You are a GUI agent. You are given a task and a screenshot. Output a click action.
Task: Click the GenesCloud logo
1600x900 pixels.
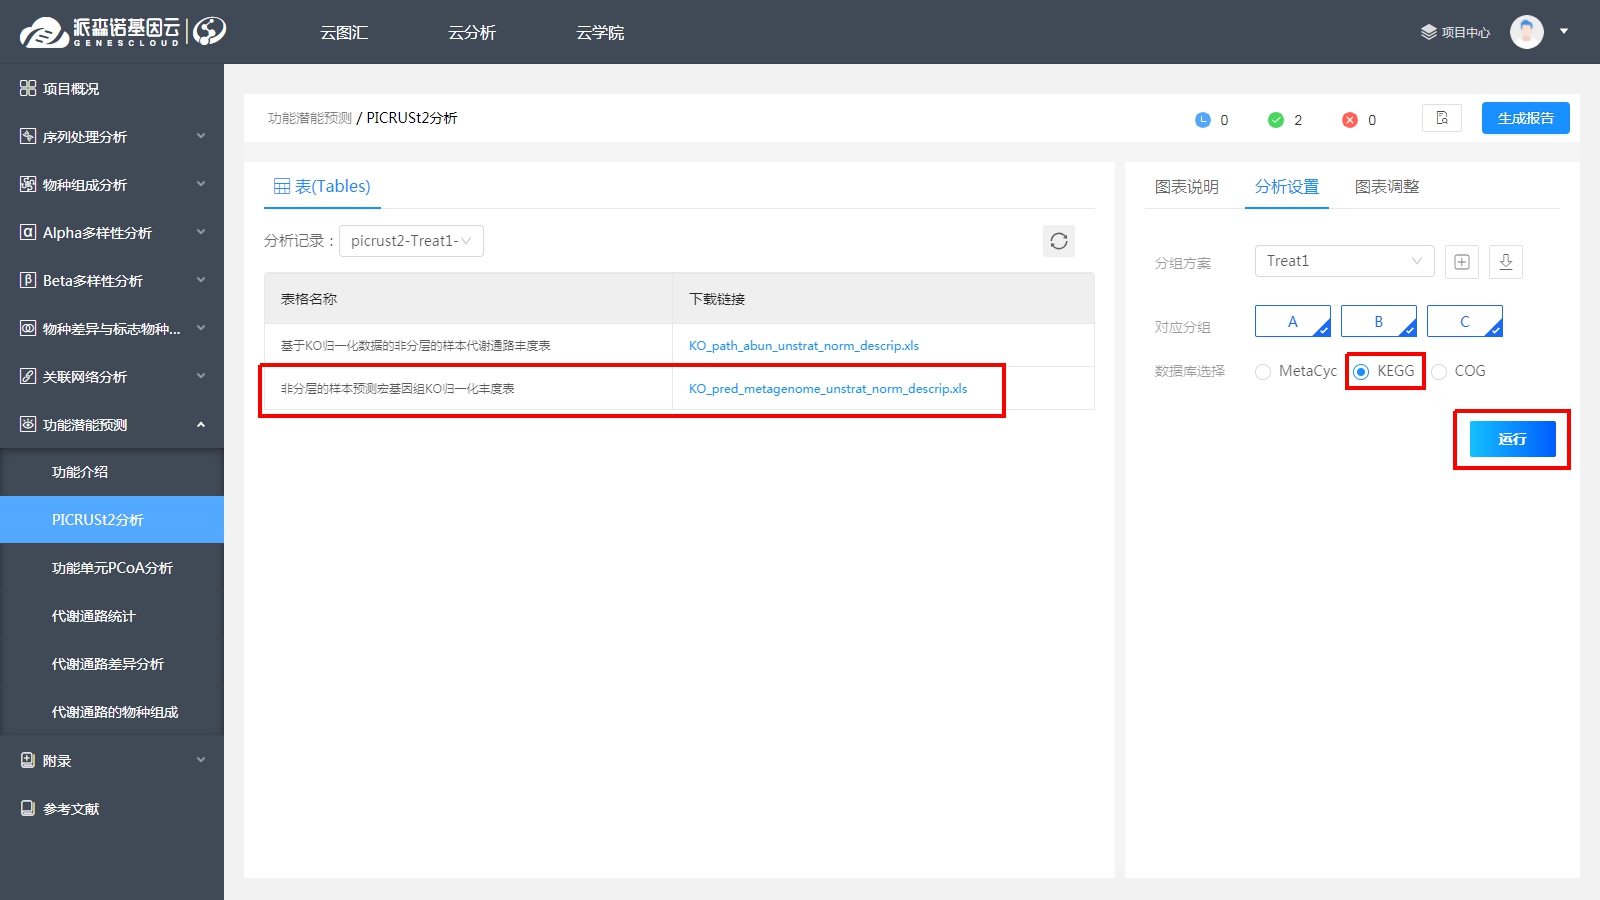click(x=122, y=32)
